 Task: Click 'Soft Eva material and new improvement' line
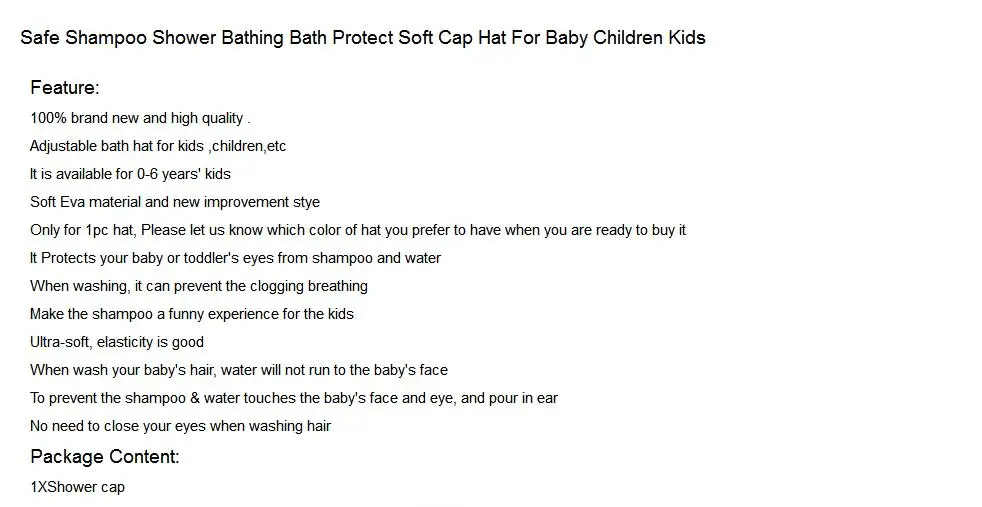tap(175, 202)
